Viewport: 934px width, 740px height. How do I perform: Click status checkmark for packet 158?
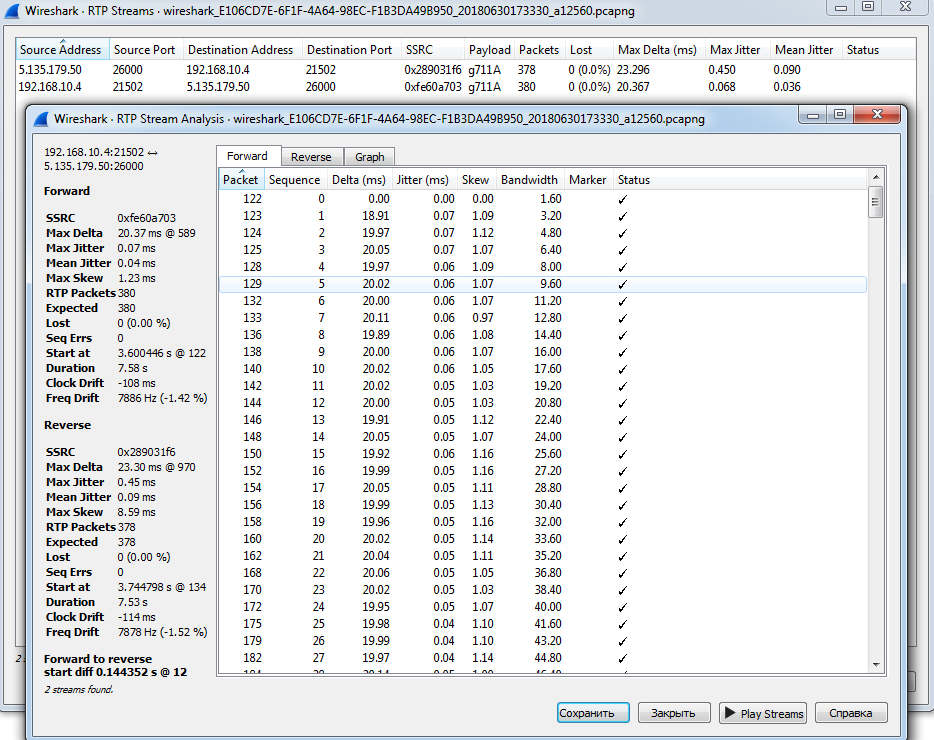pyautogui.click(x=622, y=523)
